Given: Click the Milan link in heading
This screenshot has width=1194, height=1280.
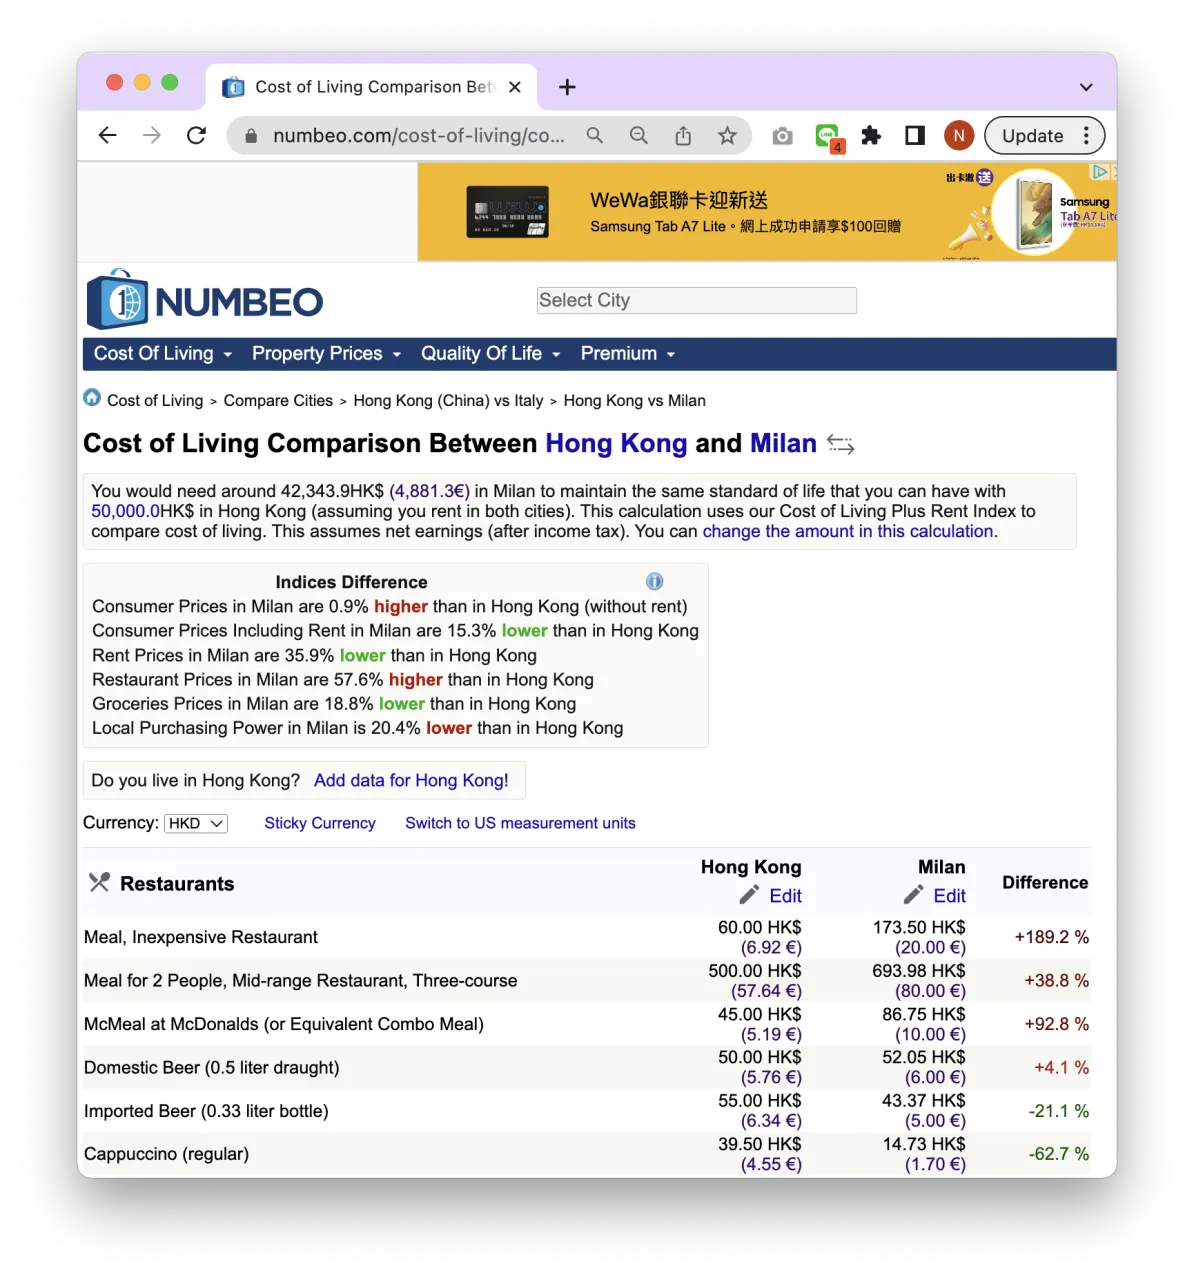Looking at the screenshot, I should click(783, 443).
